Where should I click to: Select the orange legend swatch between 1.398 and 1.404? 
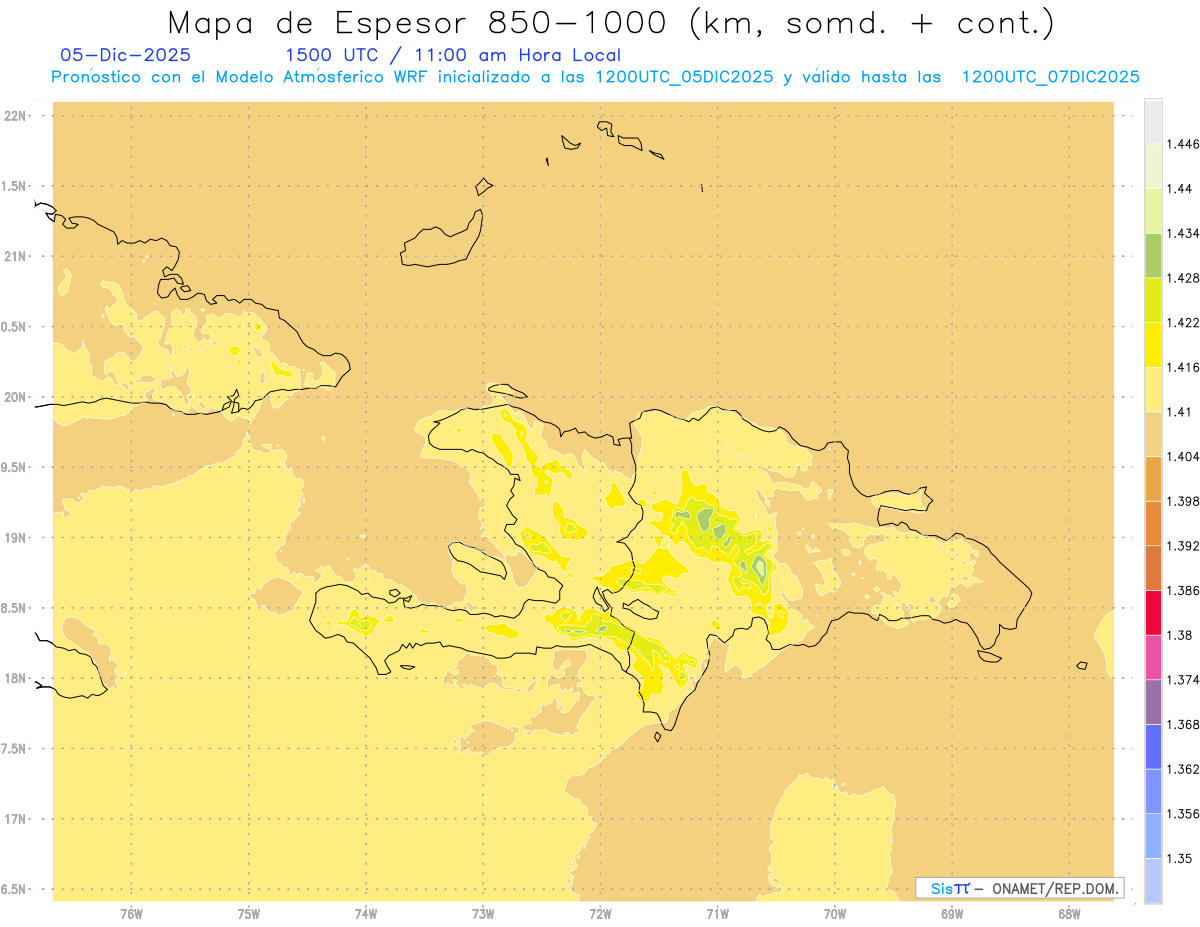[x=1153, y=478]
